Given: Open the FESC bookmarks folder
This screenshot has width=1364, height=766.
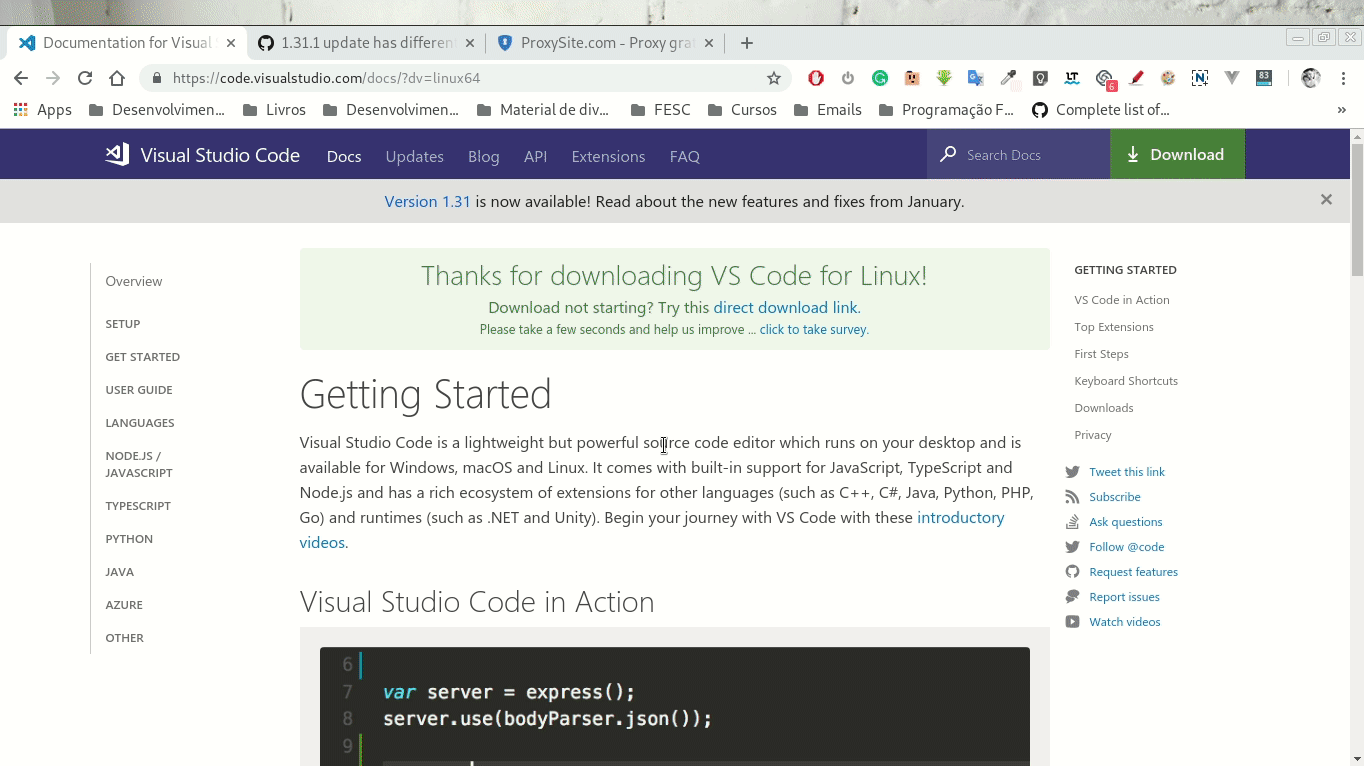Looking at the screenshot, I should pos(660,110).
